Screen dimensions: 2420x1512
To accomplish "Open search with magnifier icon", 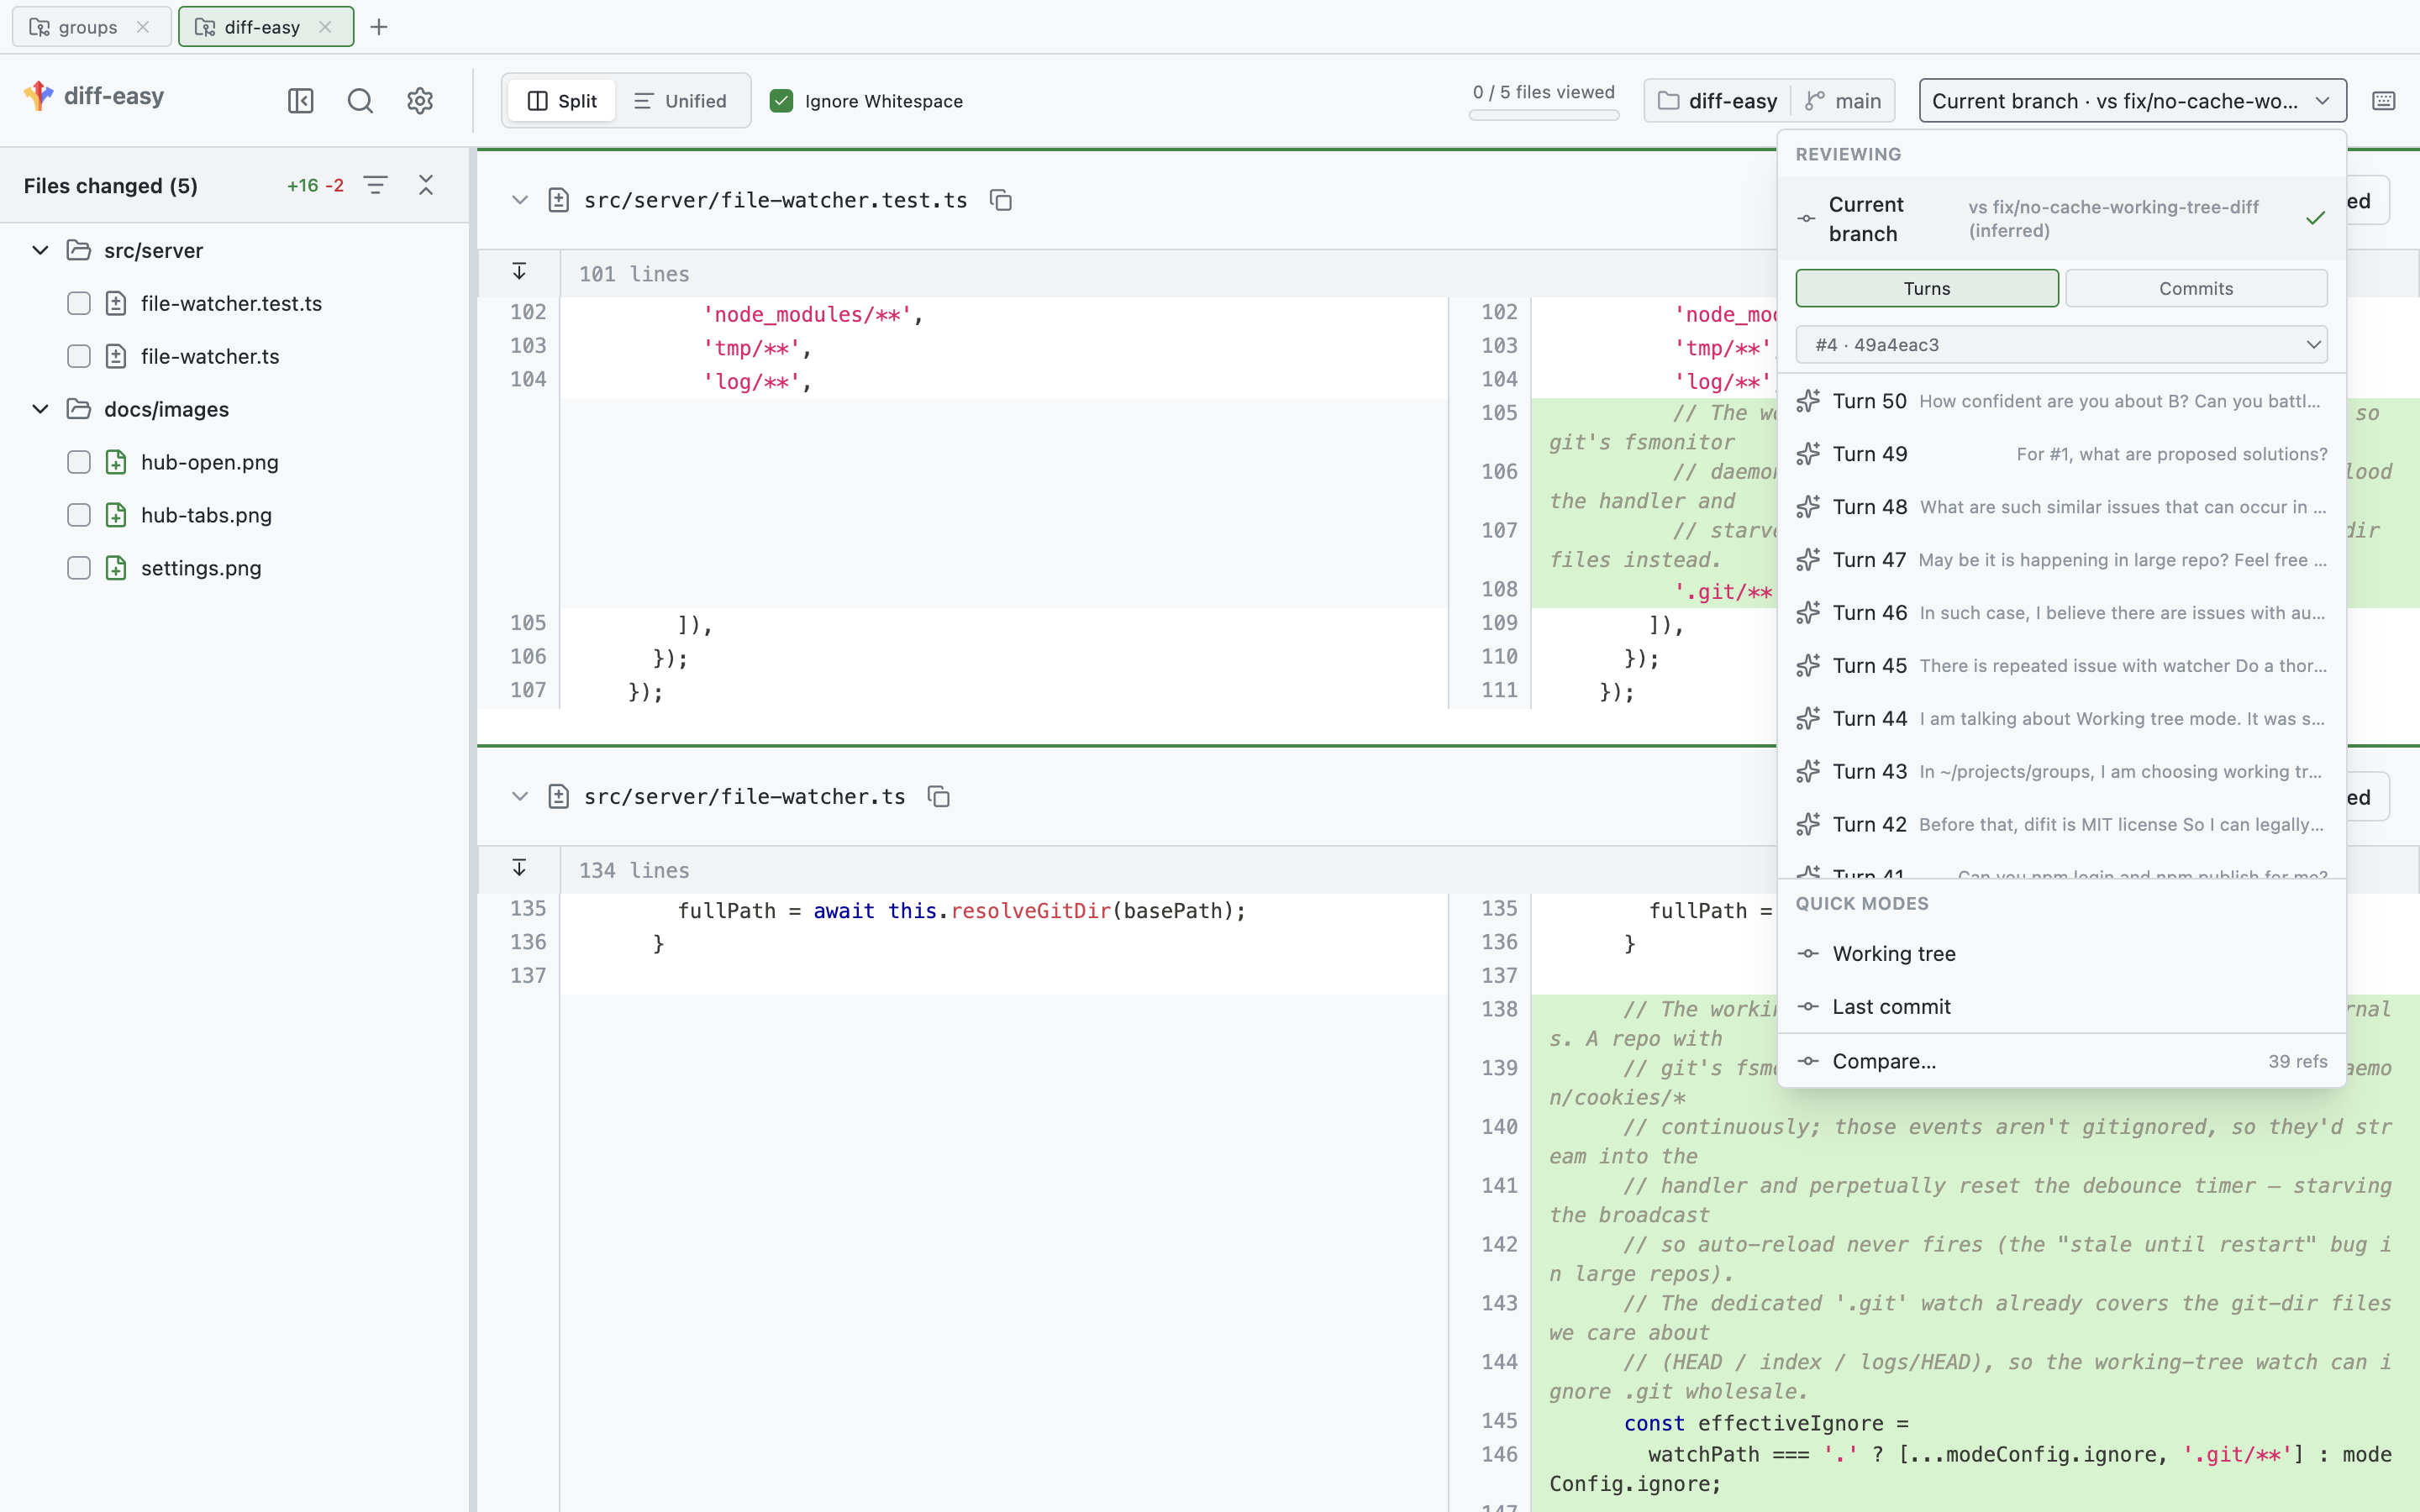I will pos(360,101).
